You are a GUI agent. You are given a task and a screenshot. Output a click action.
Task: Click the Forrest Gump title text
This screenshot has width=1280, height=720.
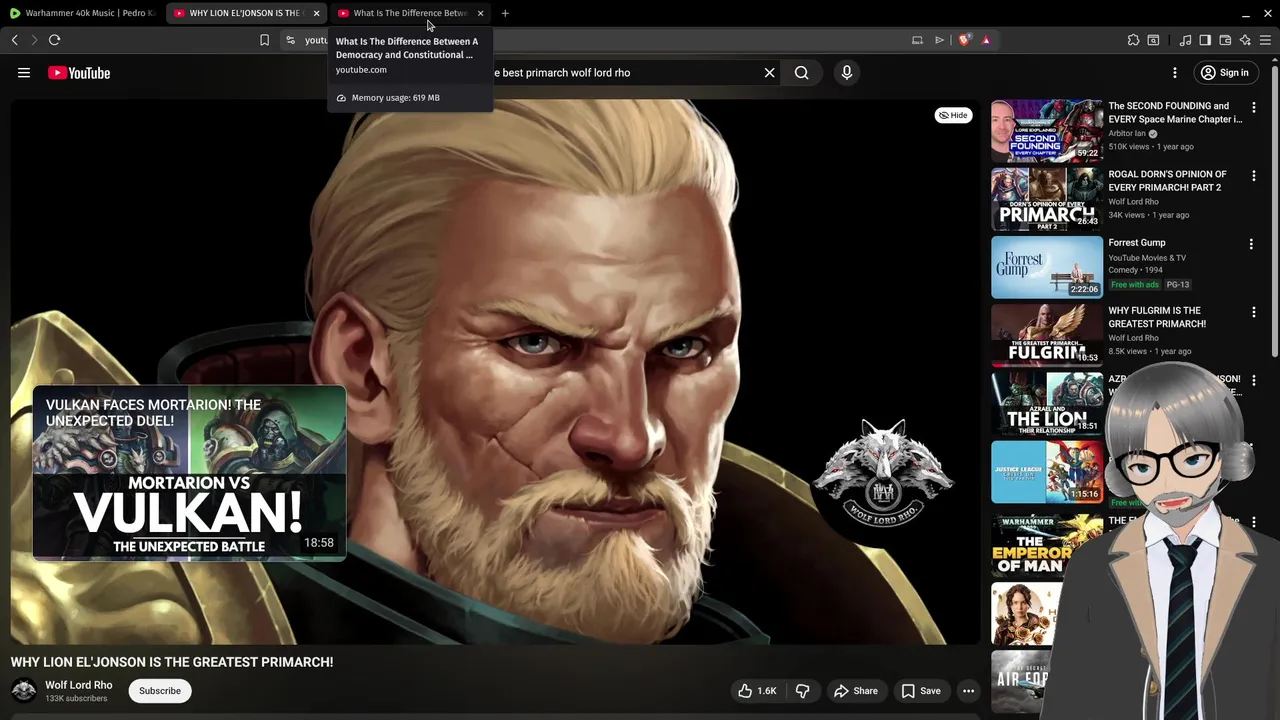[x=1137, y=243]
